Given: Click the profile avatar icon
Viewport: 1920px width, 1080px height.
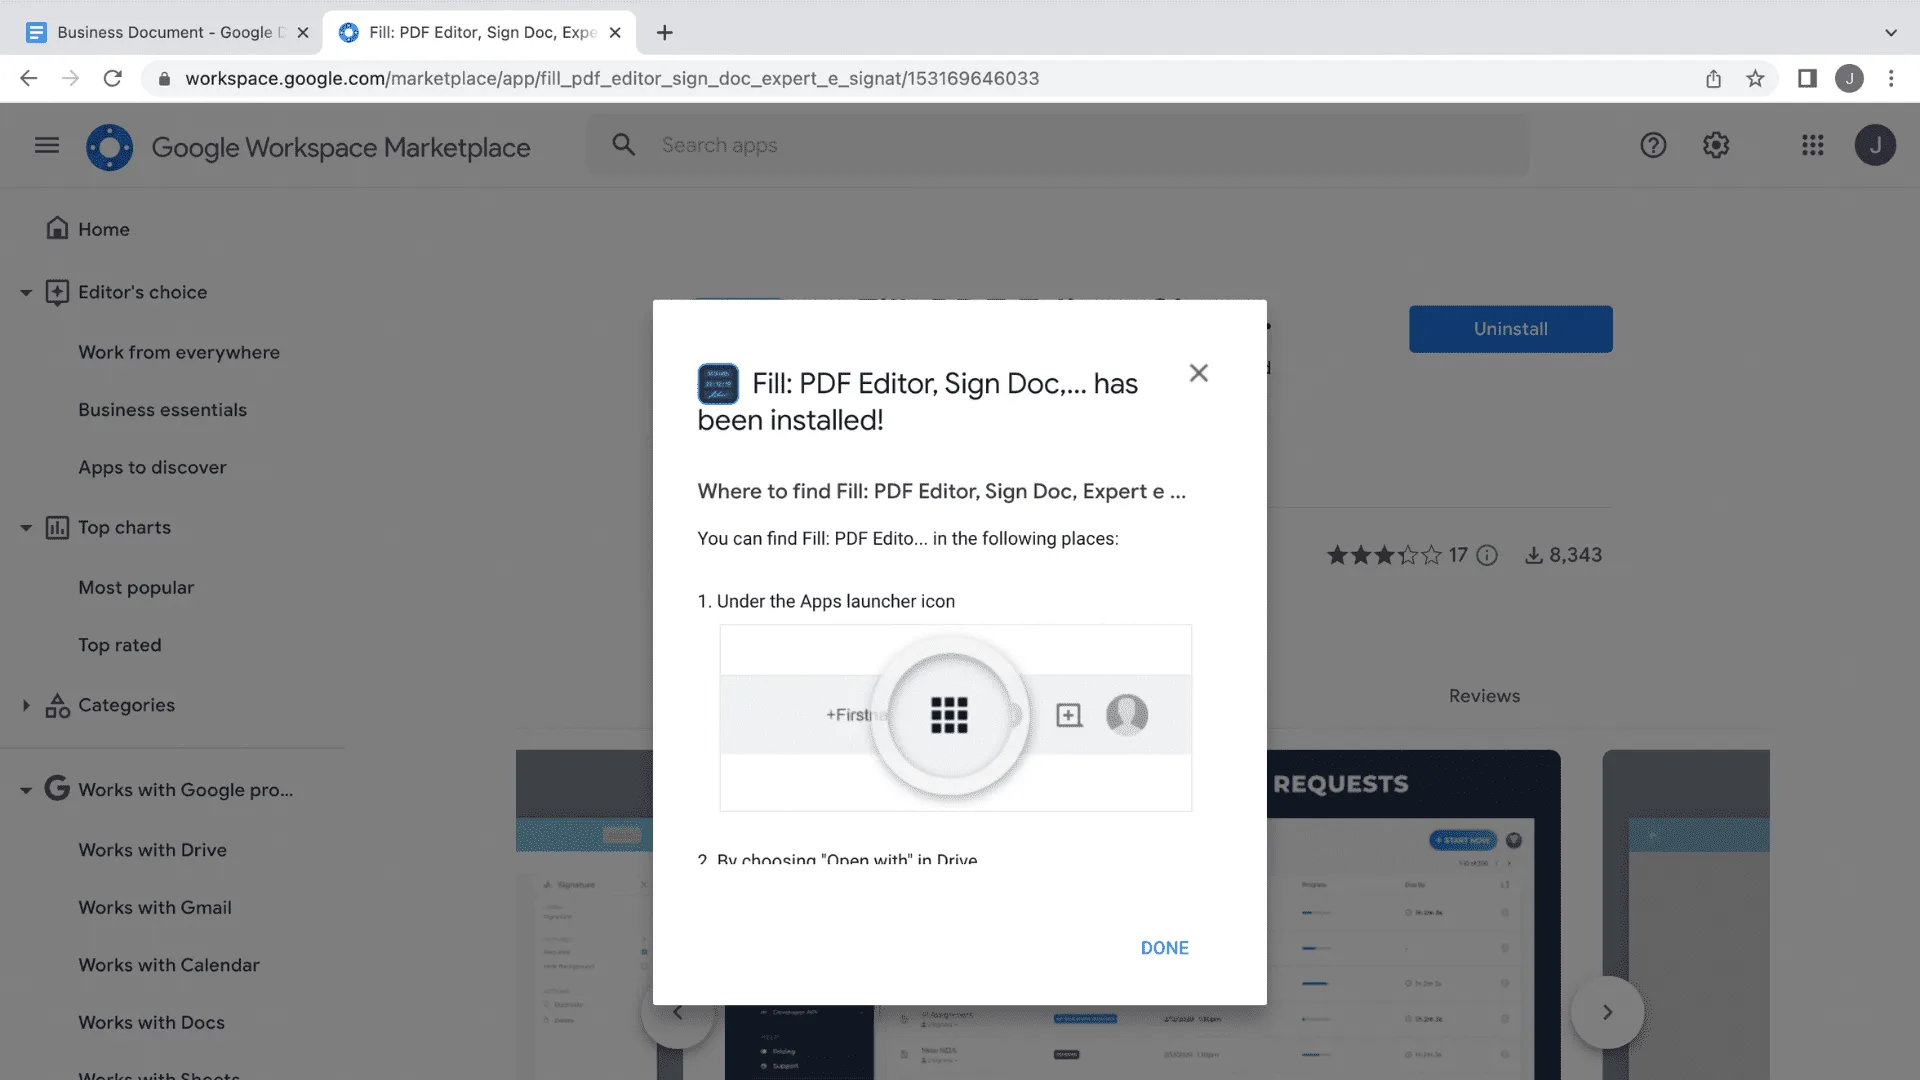Looking at the screenshot, I should pyautogui.click(x=1875, y=145).
